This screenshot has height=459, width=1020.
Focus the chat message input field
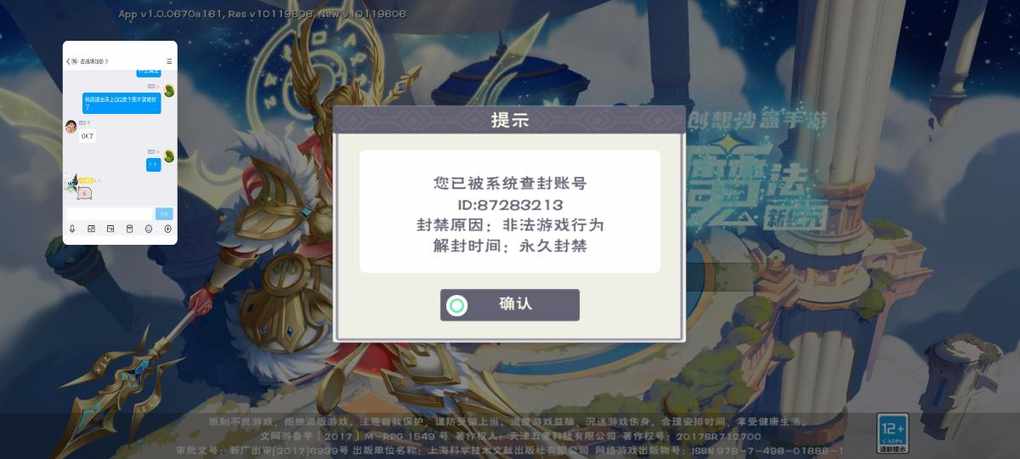109,214
